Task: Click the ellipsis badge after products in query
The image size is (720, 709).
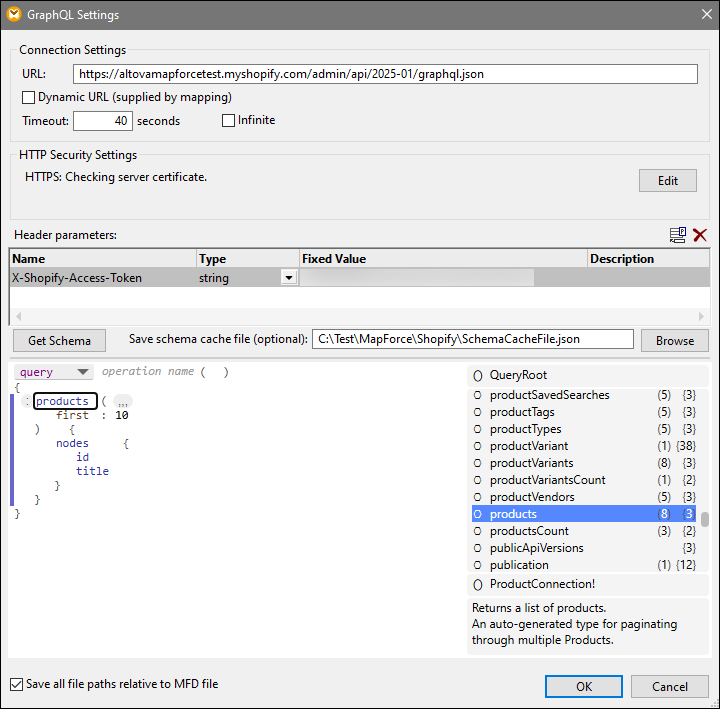Action: pos(122,401)
